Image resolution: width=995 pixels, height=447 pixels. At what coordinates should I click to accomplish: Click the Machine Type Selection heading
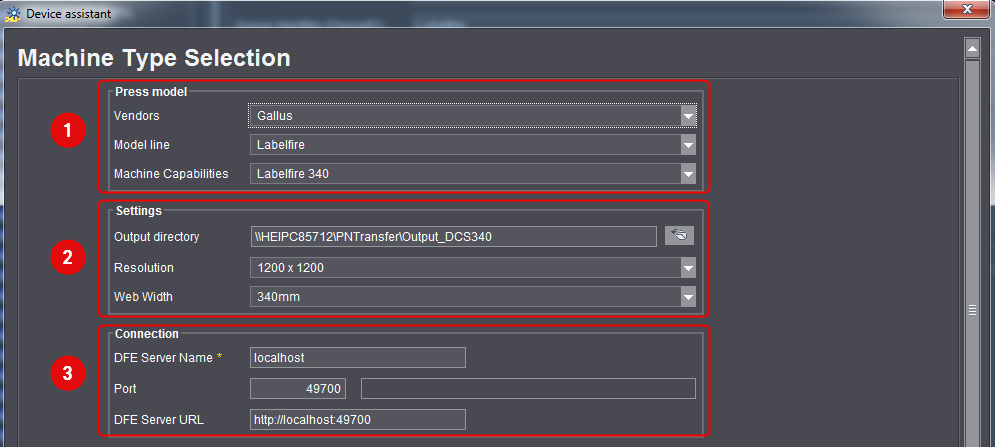pyautogui.click(x=154, y=58)
